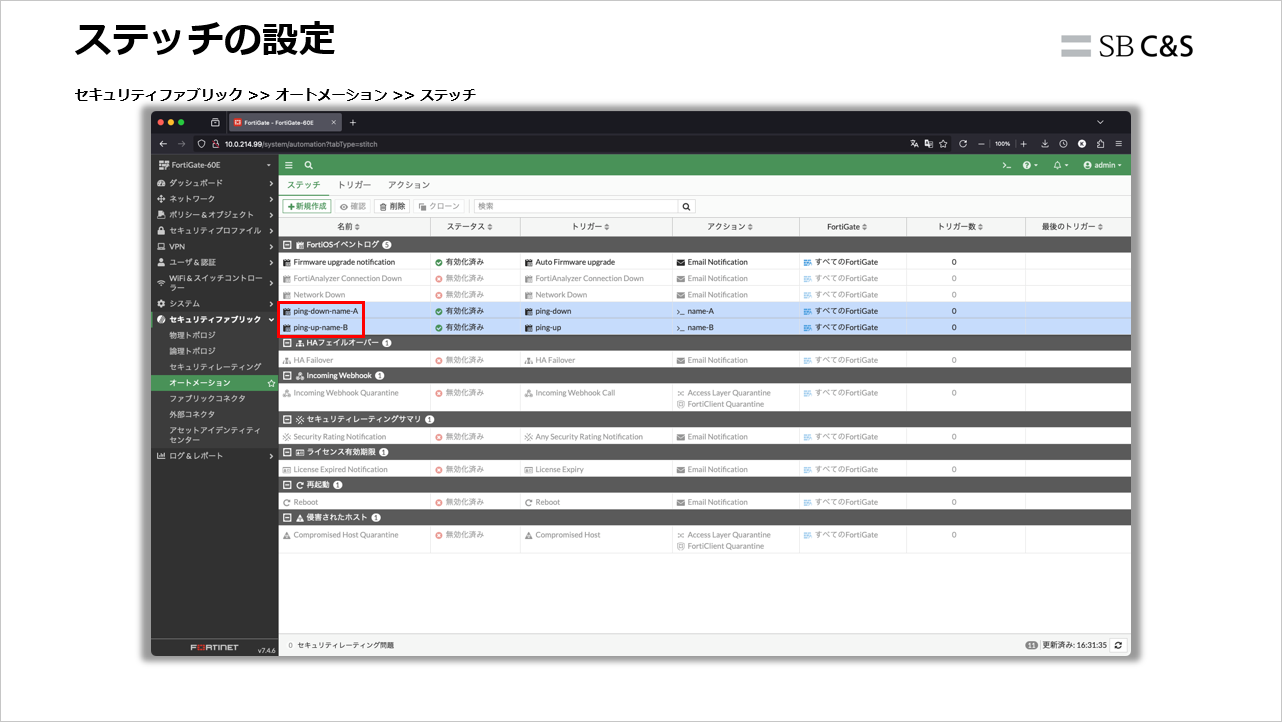Select the ステッチ tab
This screenshot has height=722, width=1282.
tap(304, 186)
